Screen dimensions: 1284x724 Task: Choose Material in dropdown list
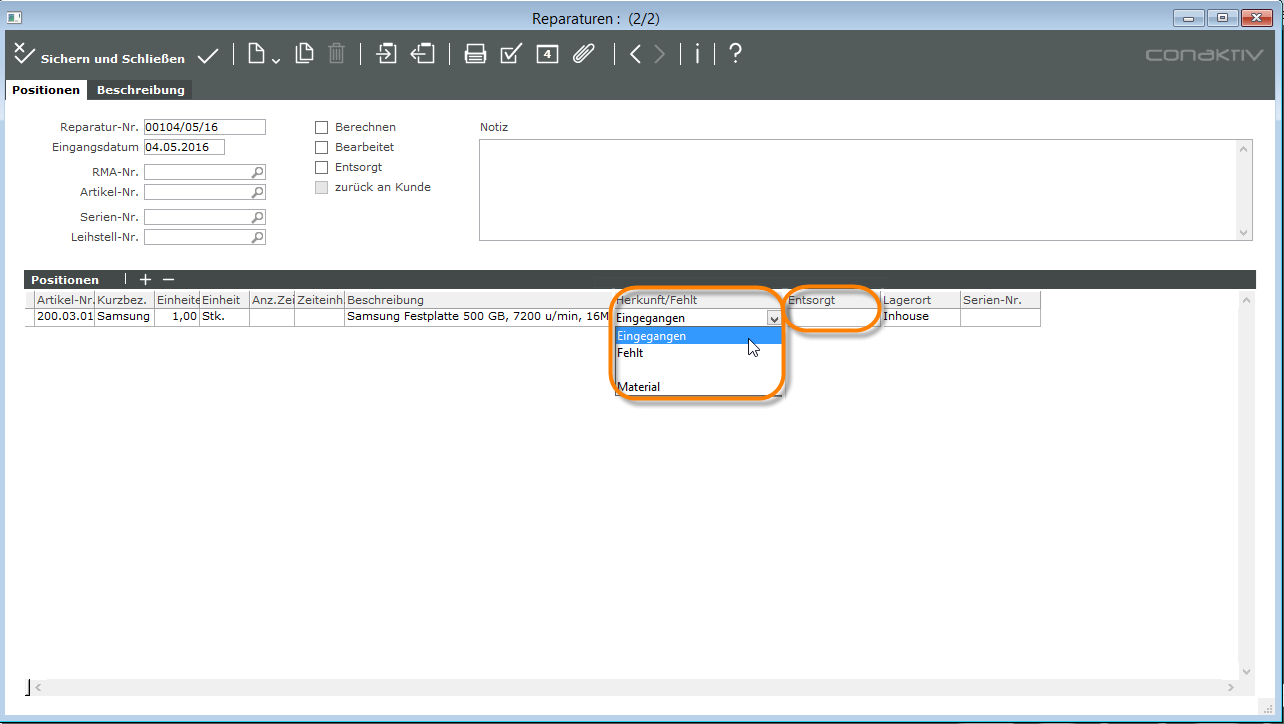[x=638, y=387]
